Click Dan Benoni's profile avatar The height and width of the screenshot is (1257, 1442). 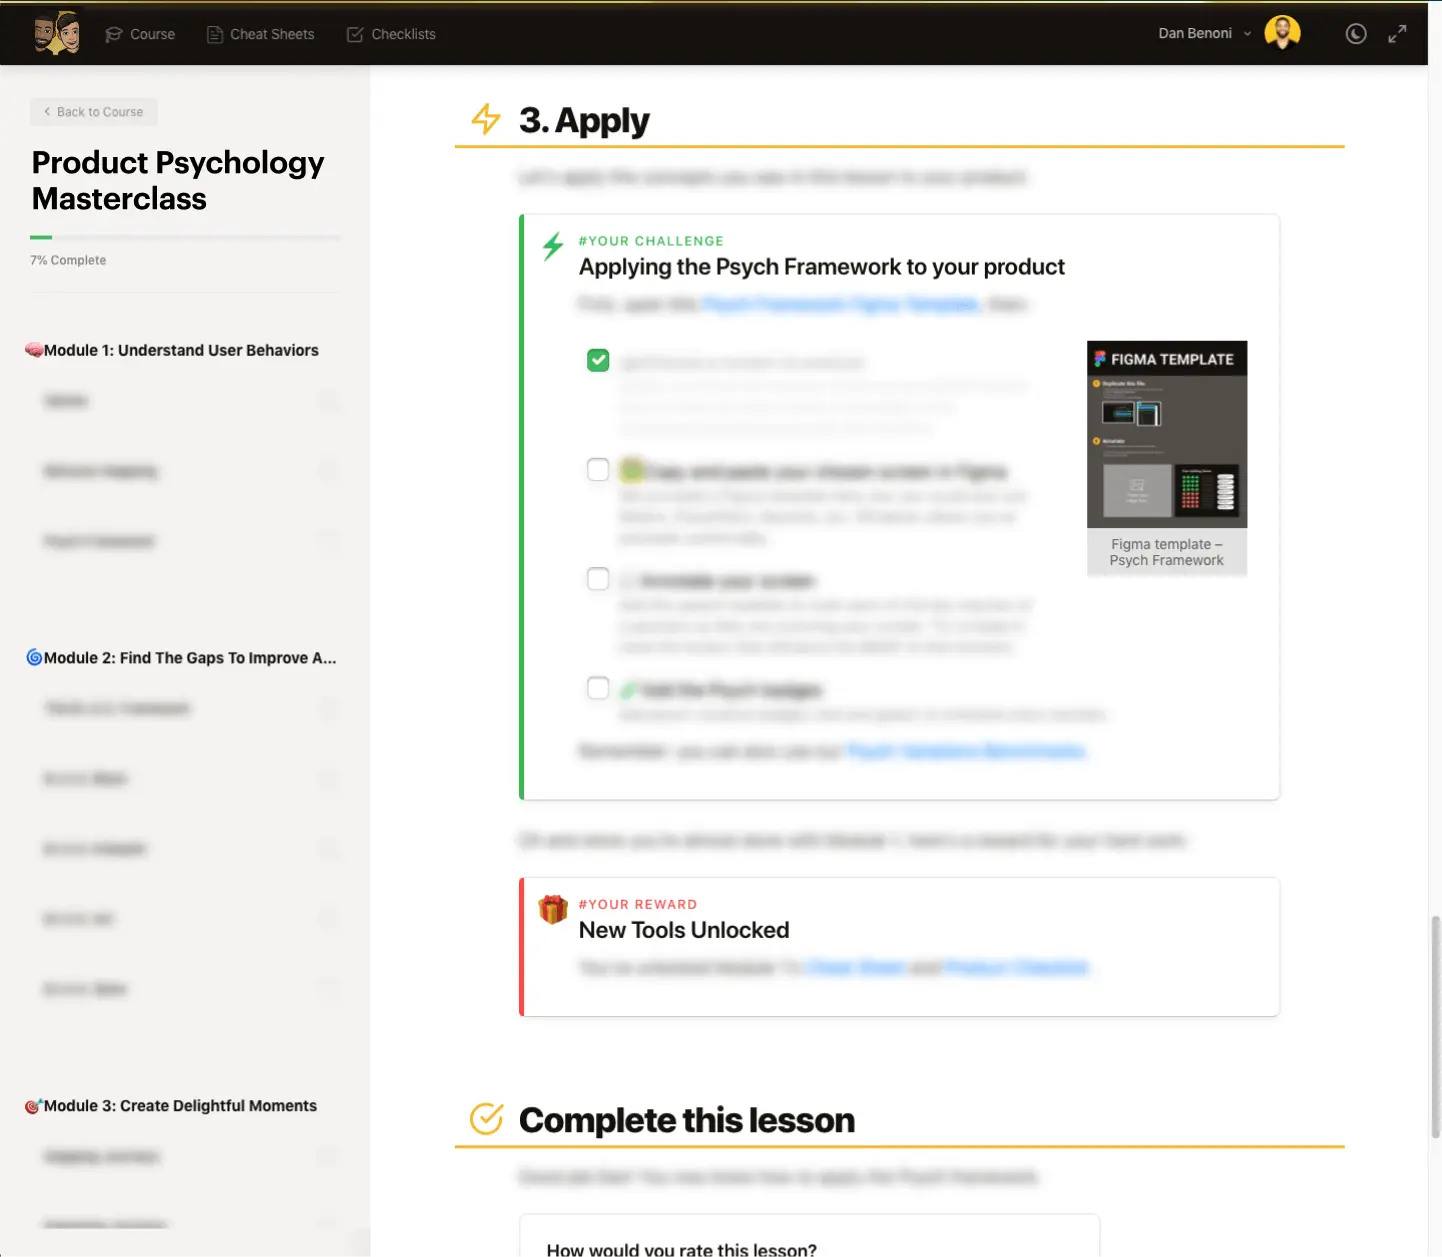(x=1282, y=33)
